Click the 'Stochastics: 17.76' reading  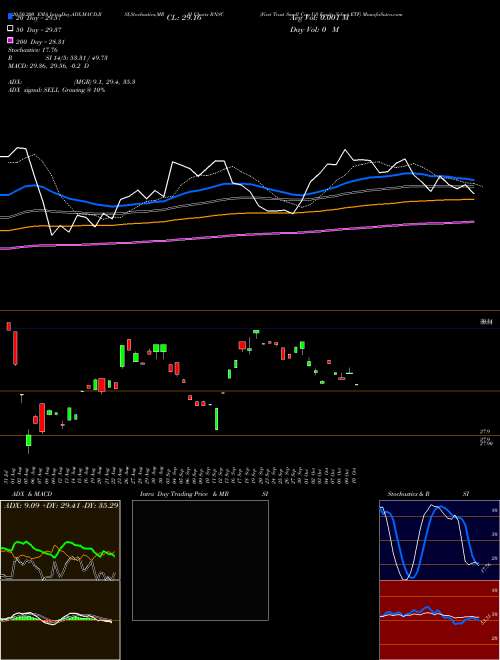(x=32, y=50)
